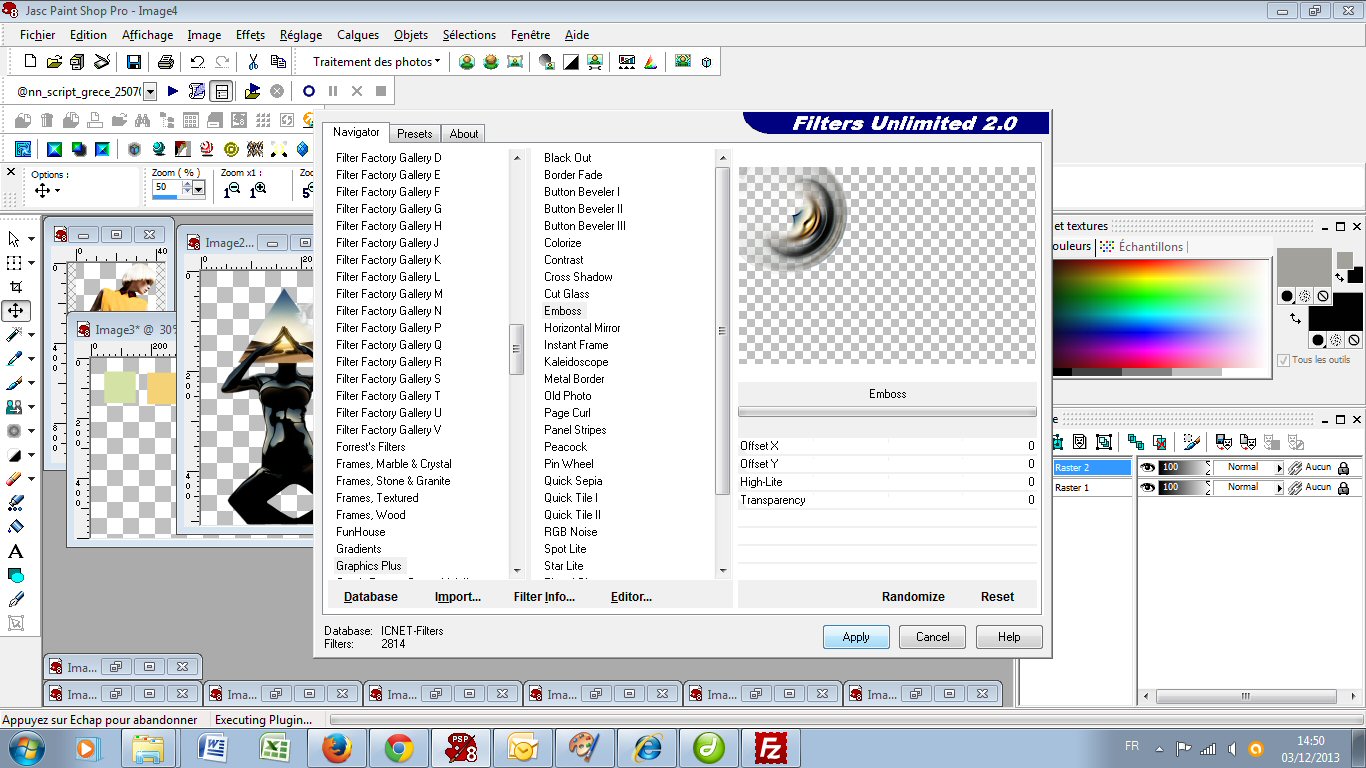
Task: Select 'Kaleidoscope' in the filter list
Action: (576, 362)
